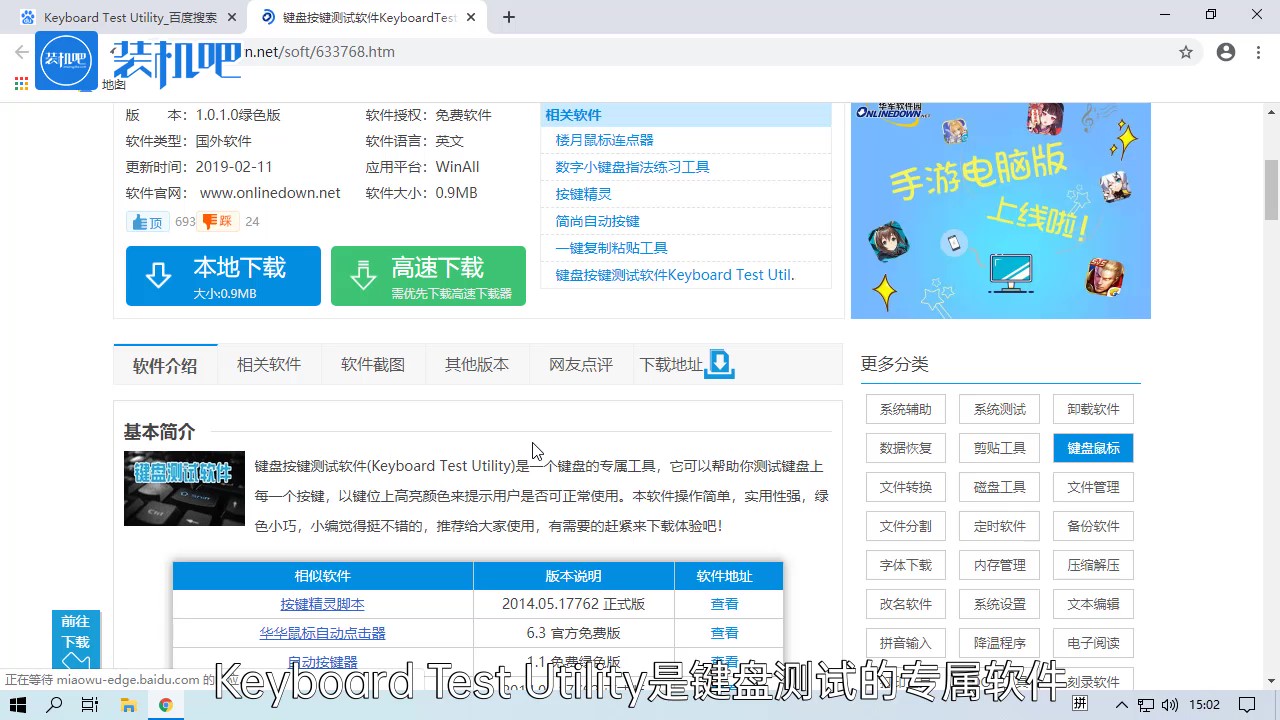The image size is (1280, 720).
Task: Click the 下载地址 download arrow icon
Action: (719, 364)
